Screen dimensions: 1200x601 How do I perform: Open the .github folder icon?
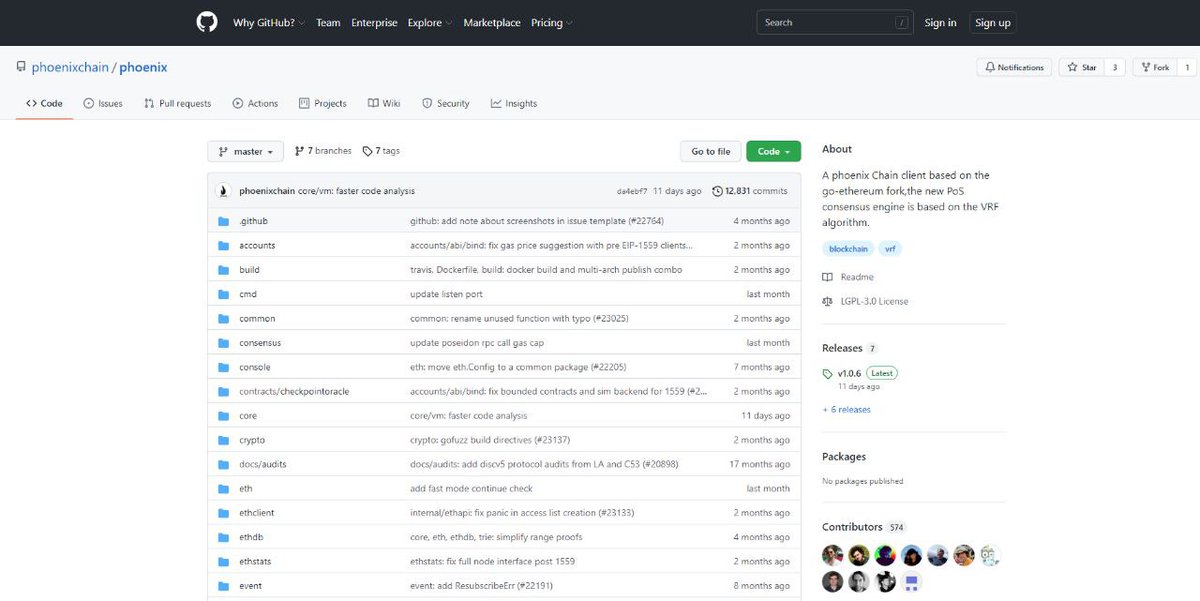[224, 221]
